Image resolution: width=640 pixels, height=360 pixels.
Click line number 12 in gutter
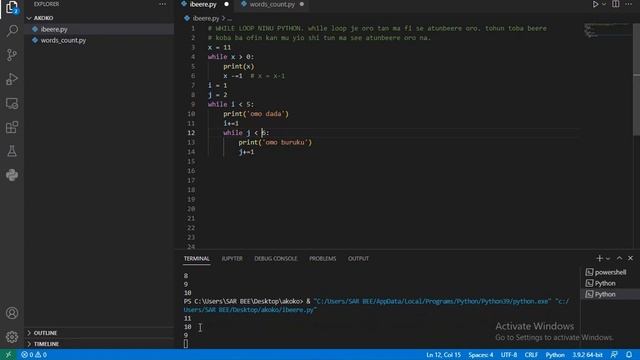pyautogui.click(x=191, y=133)
